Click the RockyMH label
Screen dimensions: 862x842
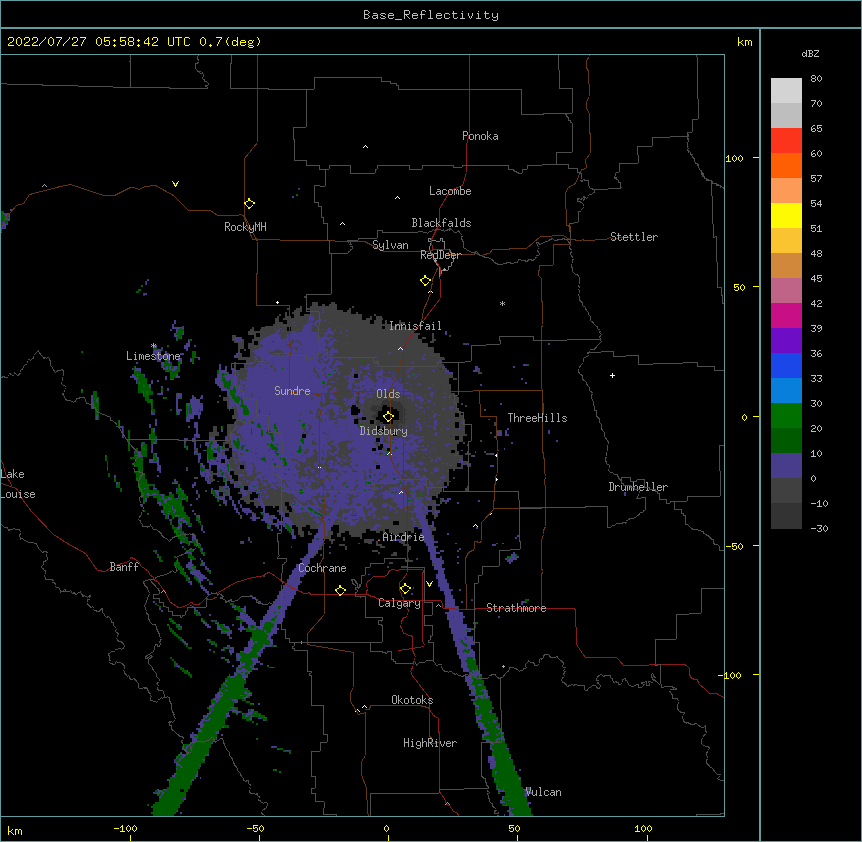pos(245,227)
